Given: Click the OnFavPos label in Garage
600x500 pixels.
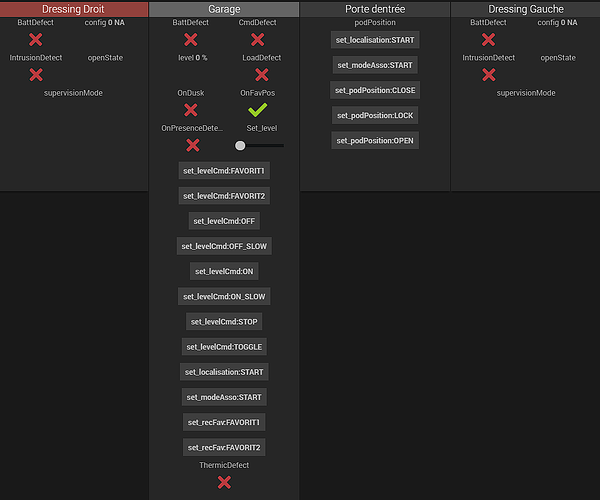Looking at the screenshot, I should point(258,93).
